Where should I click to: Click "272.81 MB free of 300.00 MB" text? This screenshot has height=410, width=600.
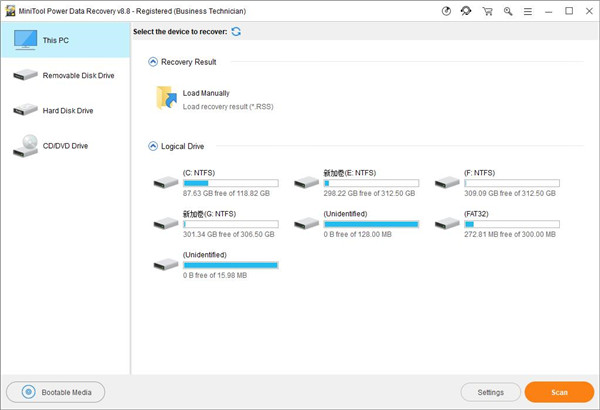(x=510, y=234)
